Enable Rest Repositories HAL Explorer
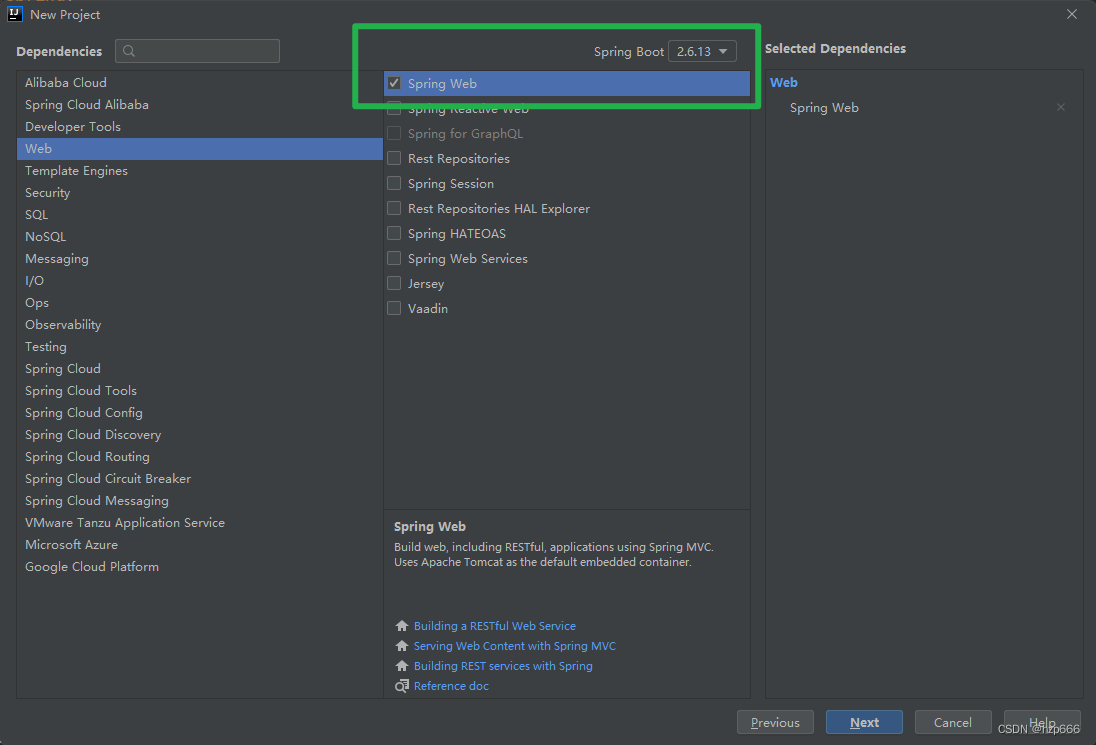 coord(394,208)
